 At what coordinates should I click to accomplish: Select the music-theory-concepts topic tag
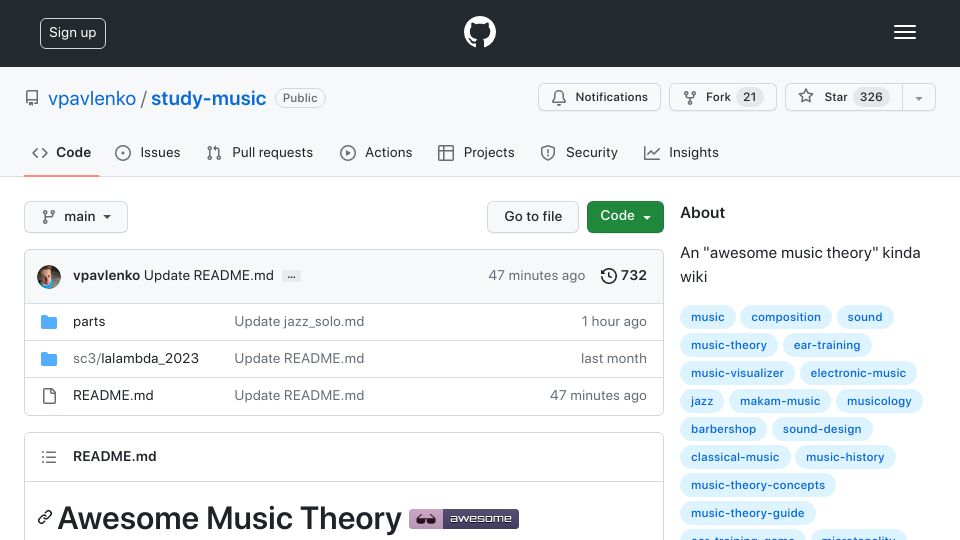(758, 486)
